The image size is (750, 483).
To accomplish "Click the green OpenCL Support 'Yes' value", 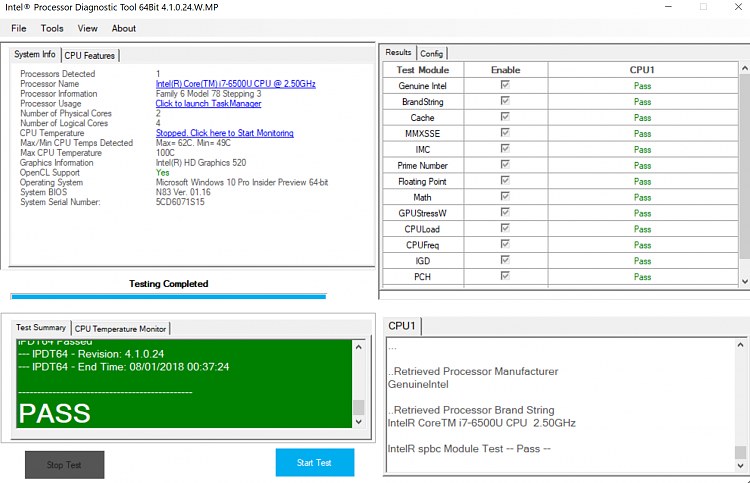I will click(x=163, y=173).
